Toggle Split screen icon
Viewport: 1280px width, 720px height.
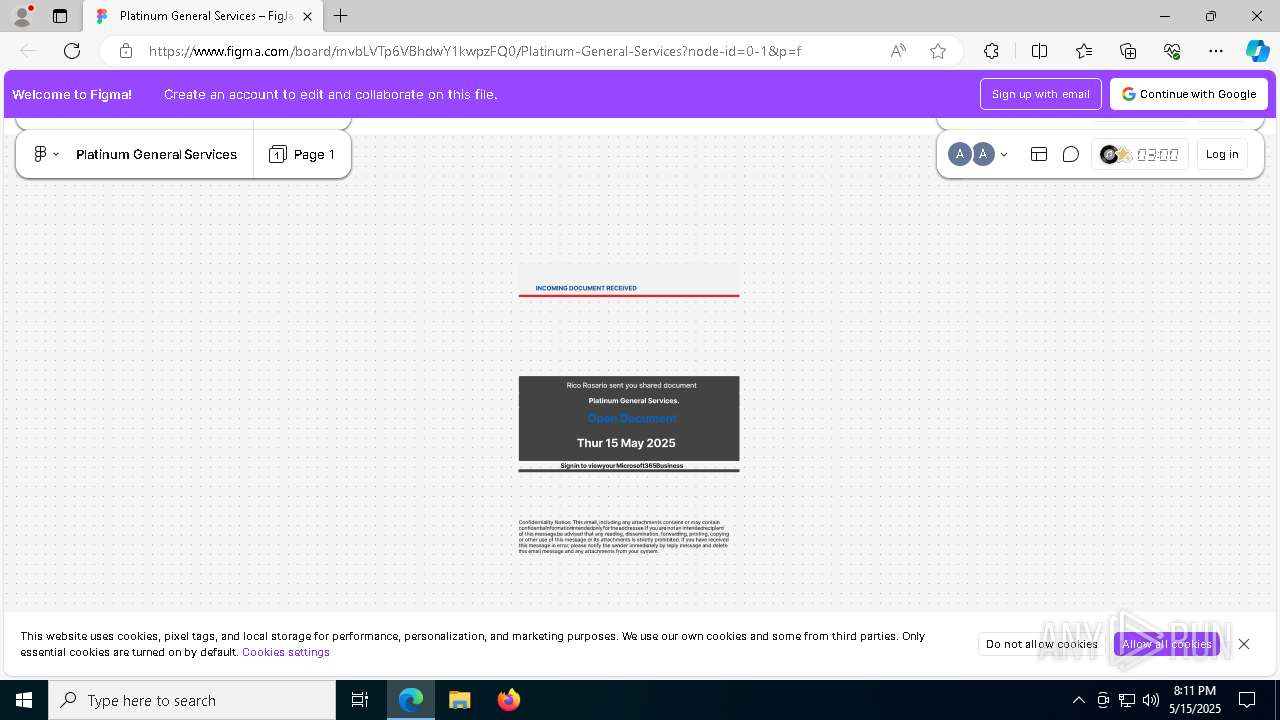pyautogui.click(x=1039, y=51)
